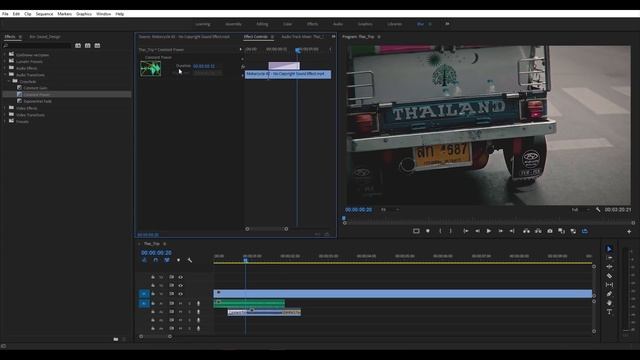The image size is (640, 360).
Task: Open Timeline display settings wrench
Action: 190,260
